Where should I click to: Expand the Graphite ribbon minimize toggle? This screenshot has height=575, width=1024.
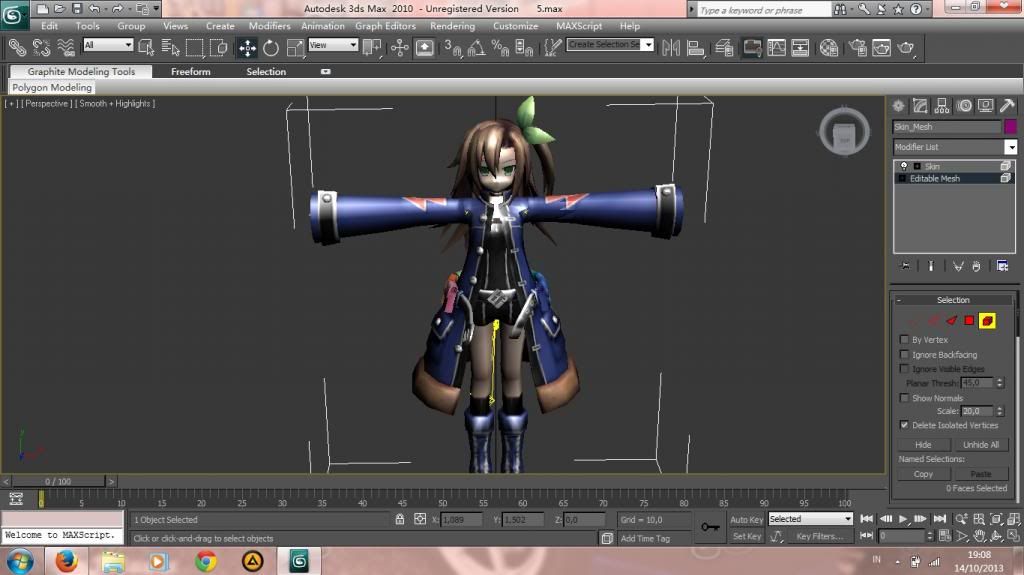click(325, 71)
